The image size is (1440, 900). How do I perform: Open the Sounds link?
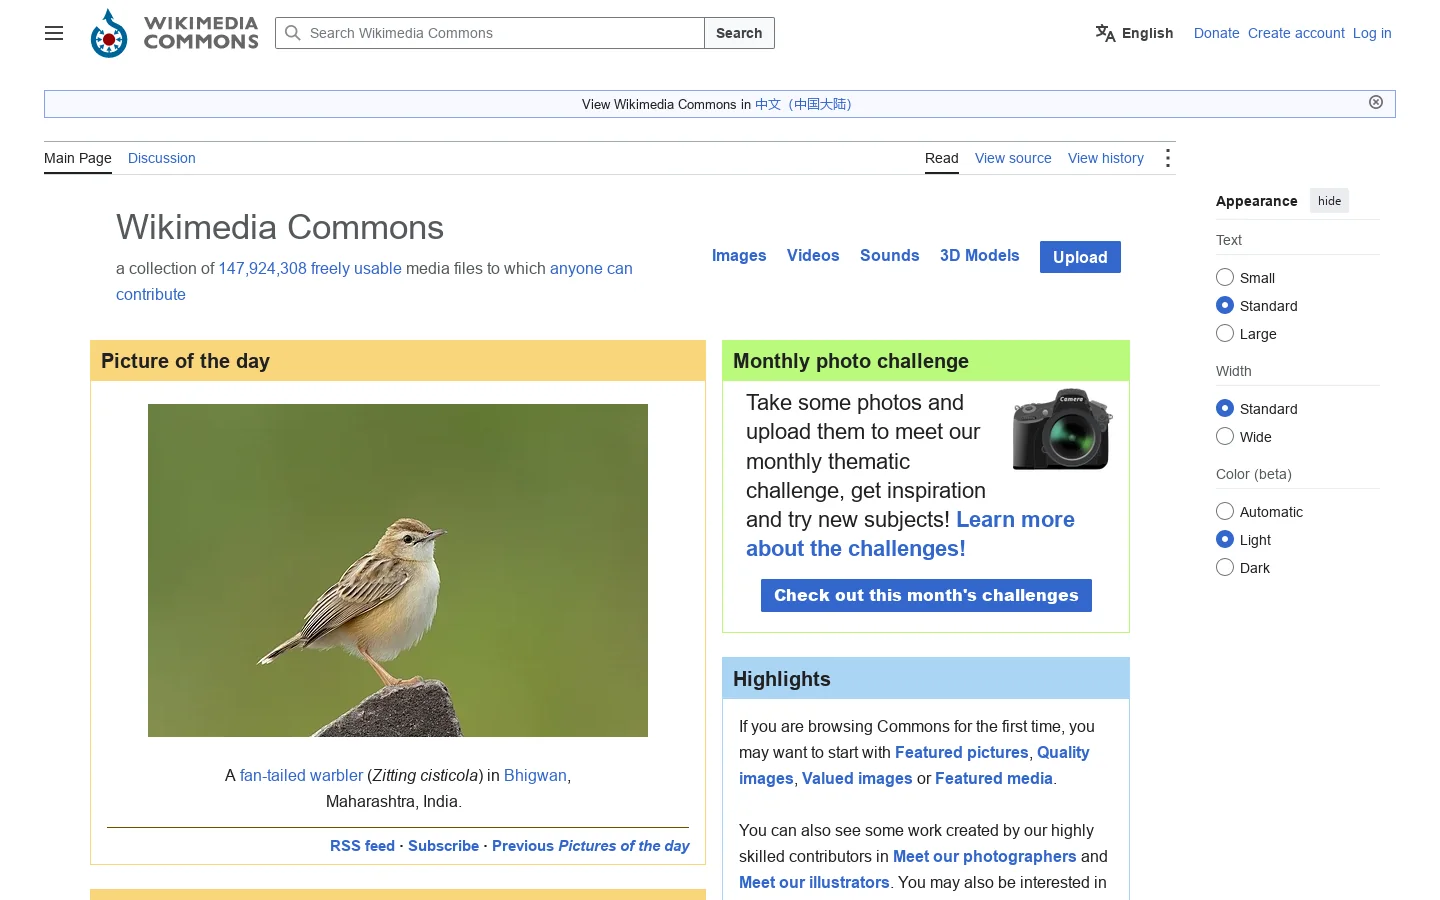click(890, 255)
